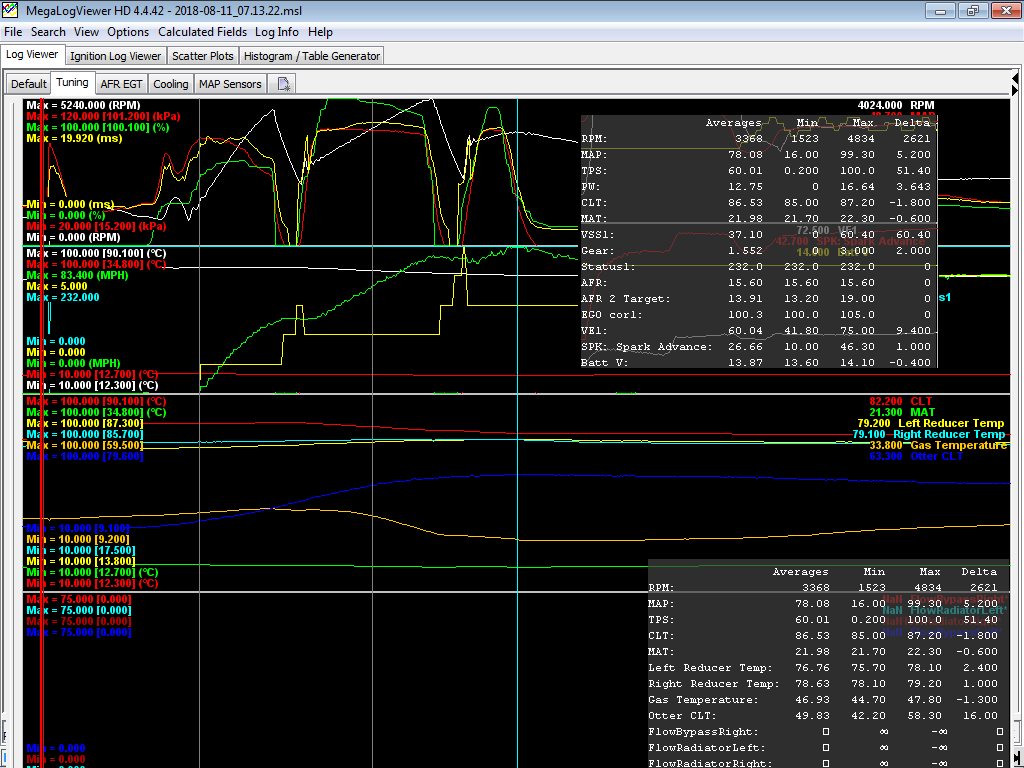Screen dimensions: 1024x768
Task: Open the Log Info menu
Action: (x=277, y=32)
